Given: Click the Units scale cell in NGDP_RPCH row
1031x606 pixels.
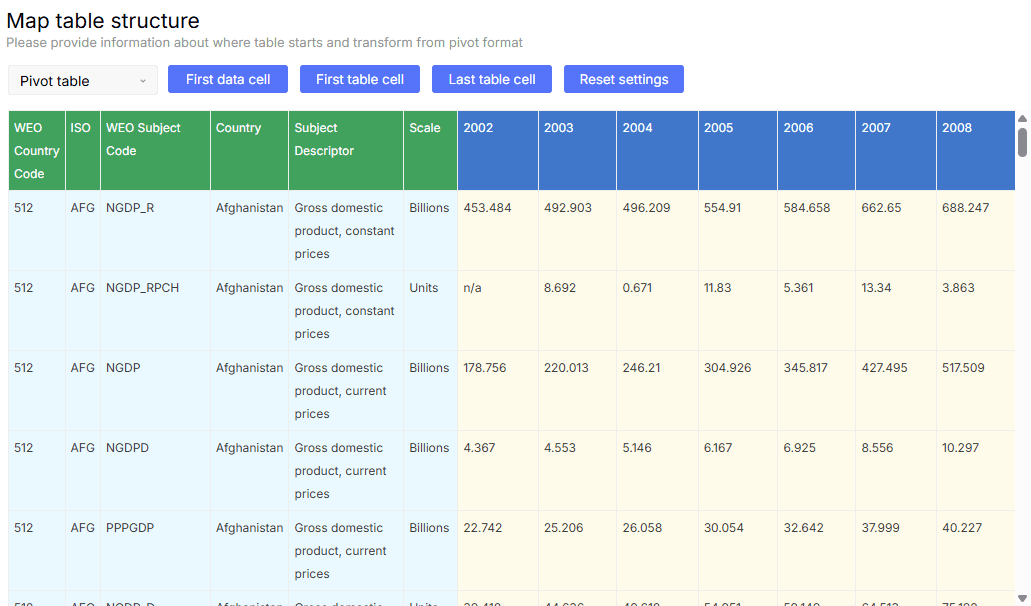Looking at the screenshot, I should click(430, 311).
